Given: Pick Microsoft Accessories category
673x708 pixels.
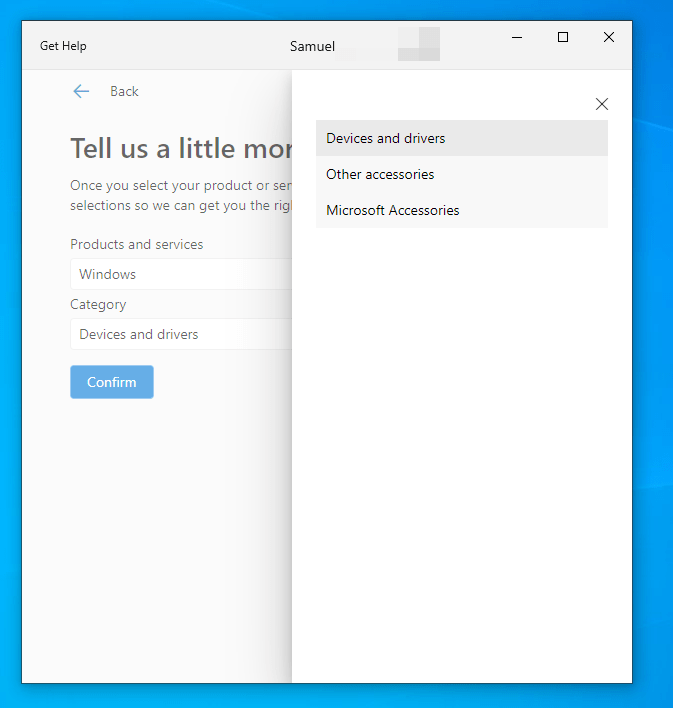Looking at the screenshot, I should (x=462, y=210).
